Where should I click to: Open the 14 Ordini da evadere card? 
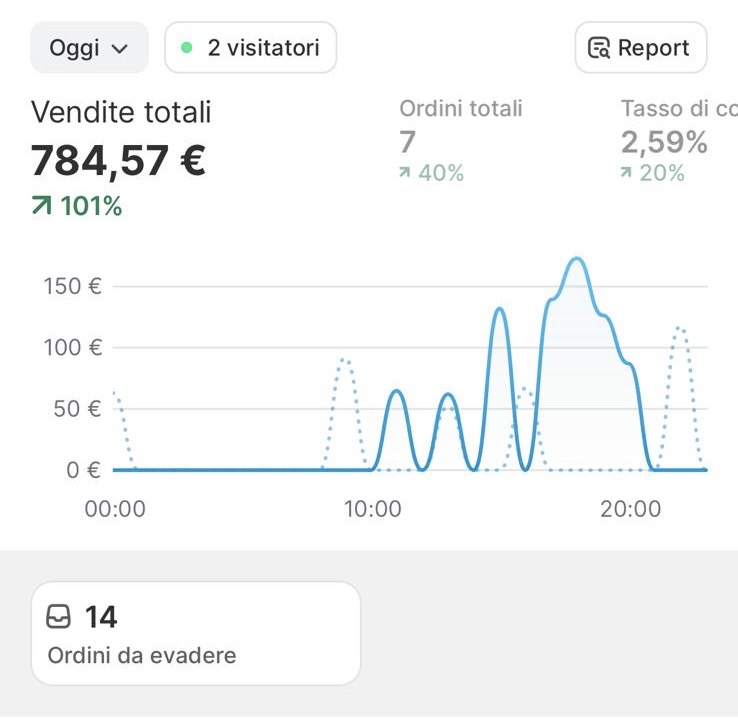196,633
